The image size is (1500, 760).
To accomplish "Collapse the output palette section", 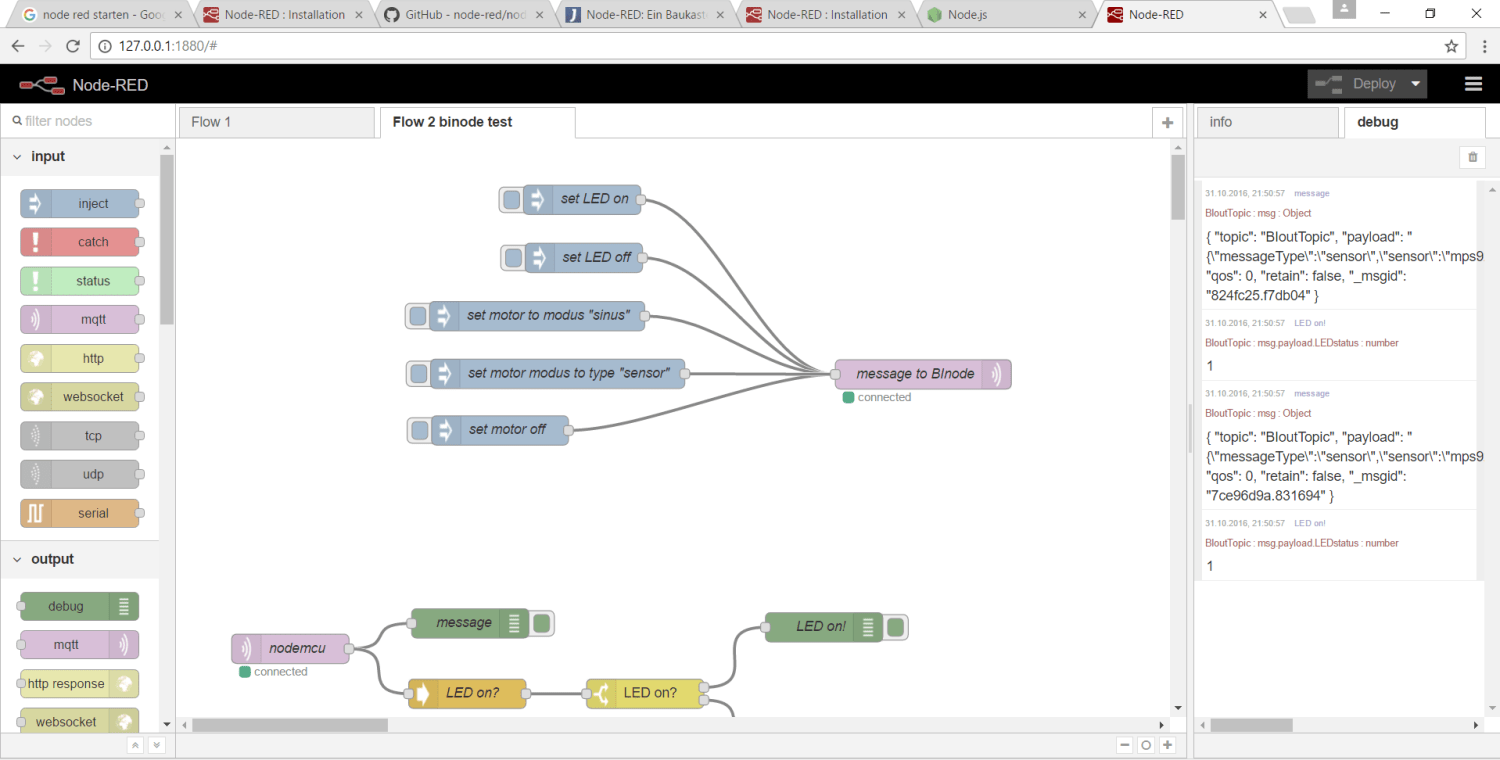I will 17,559.
